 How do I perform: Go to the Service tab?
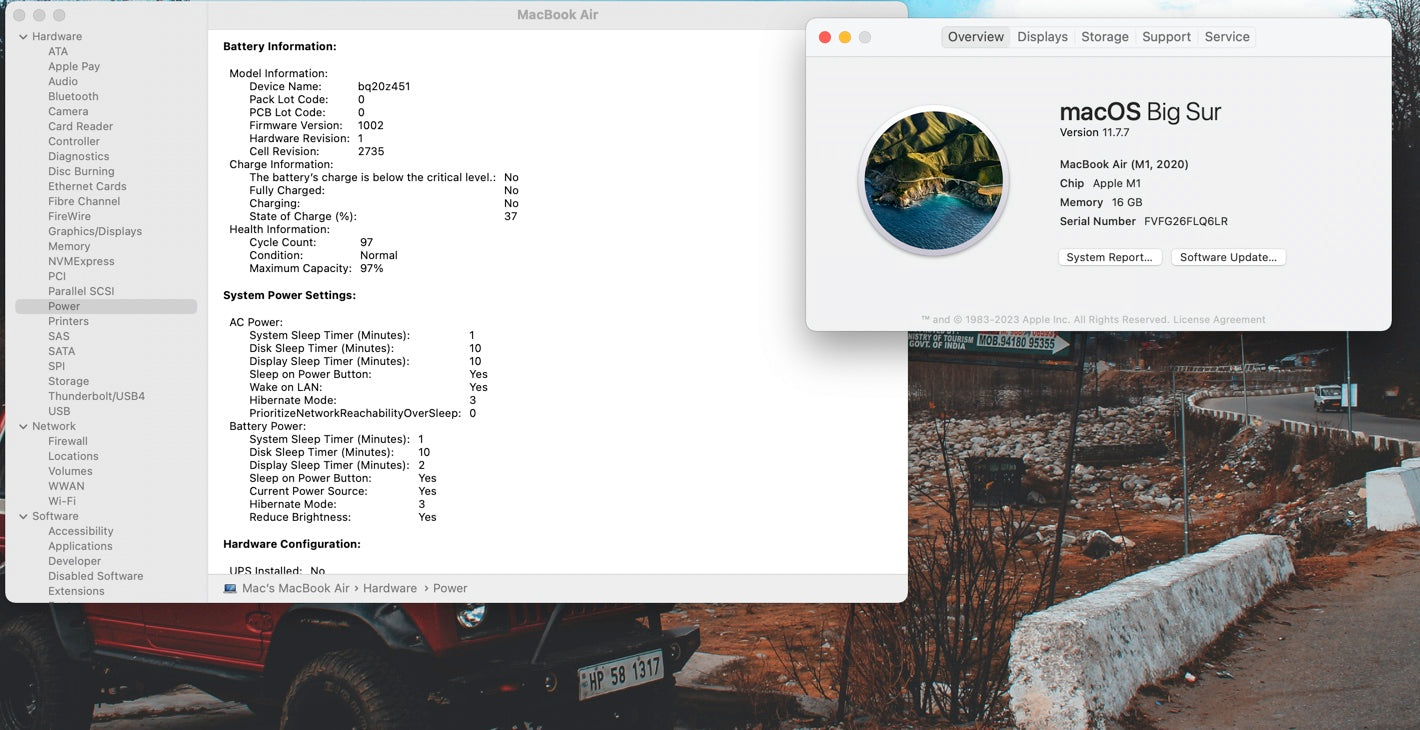click(1226, 37)
